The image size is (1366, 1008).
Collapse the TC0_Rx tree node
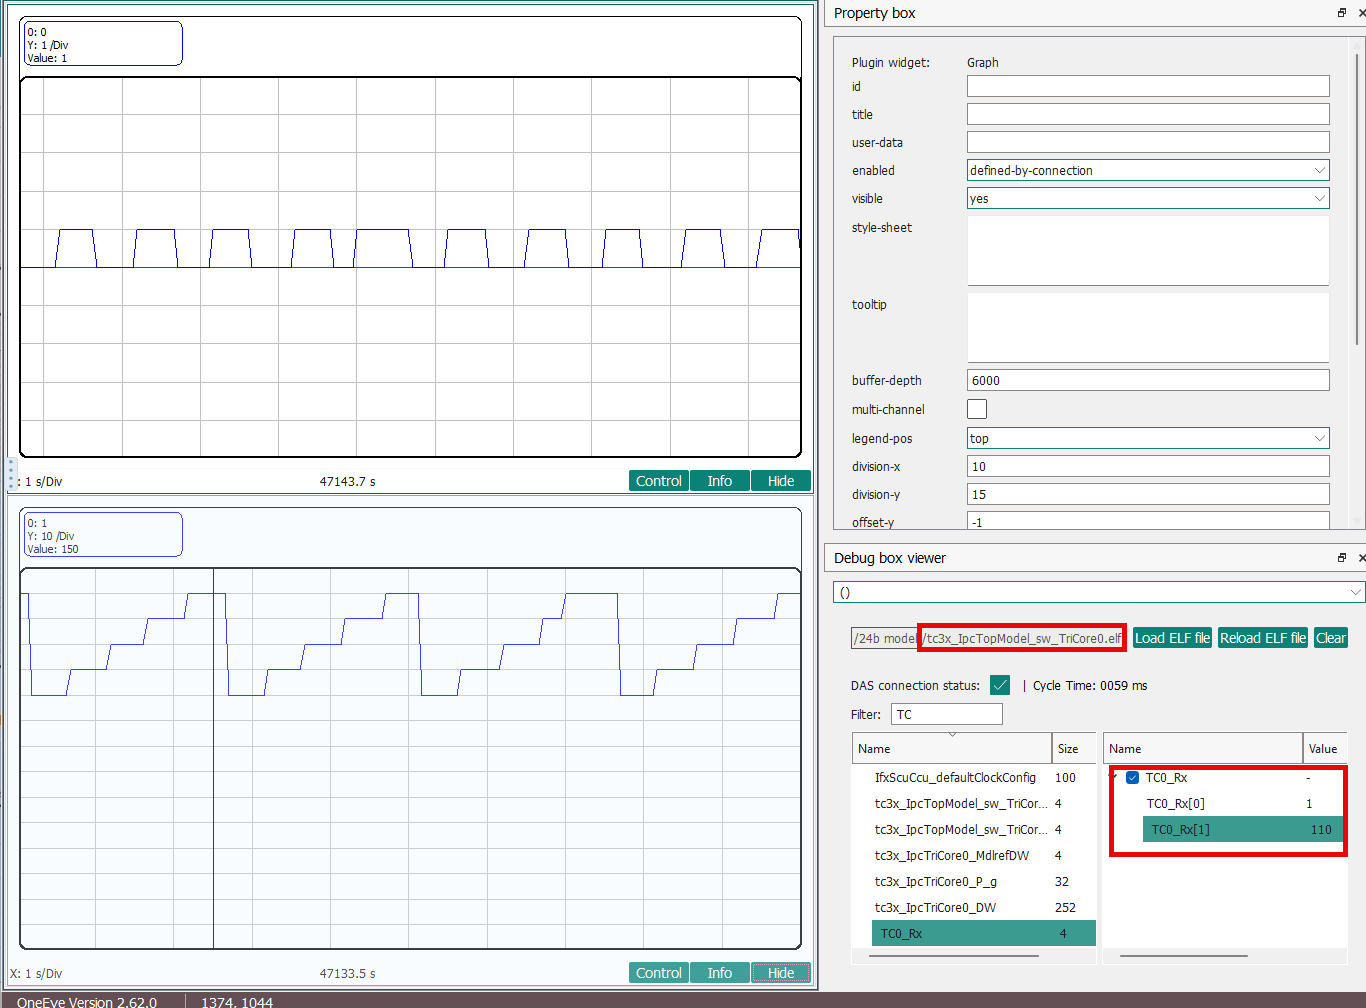(x=1114, y=777)
